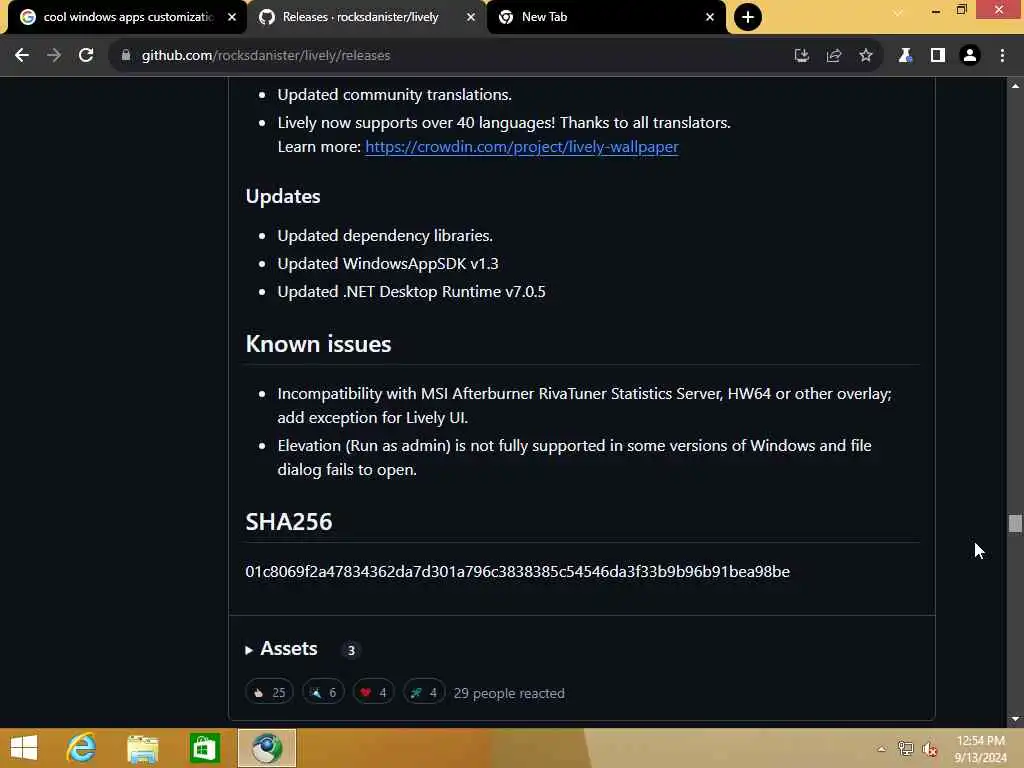Bookmark this page with the star icon
Screen dimensions: 1024x768
[x=865, y=56]
